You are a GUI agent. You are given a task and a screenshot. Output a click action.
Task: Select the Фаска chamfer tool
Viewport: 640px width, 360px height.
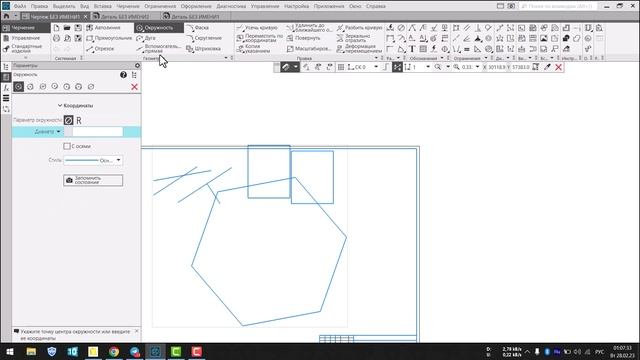[x=198, y=28]
